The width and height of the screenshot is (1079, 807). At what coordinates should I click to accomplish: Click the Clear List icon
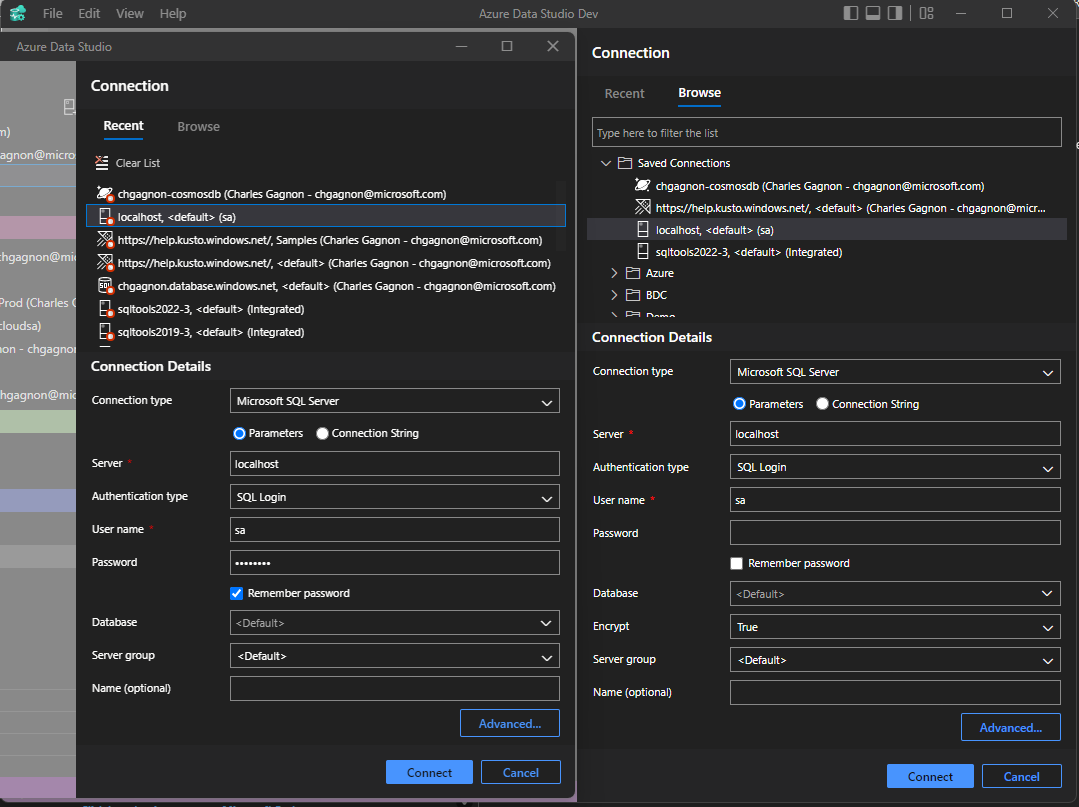[100, 162]
